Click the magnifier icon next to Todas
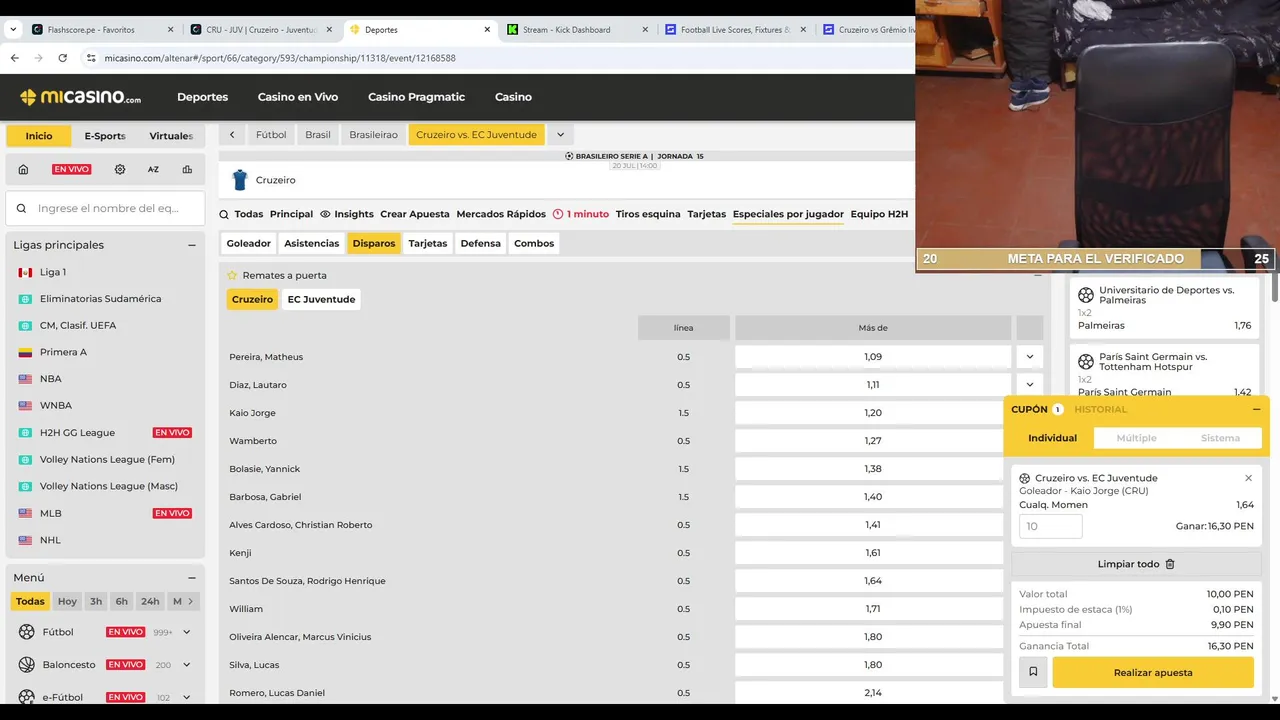 tap(224, 214)
